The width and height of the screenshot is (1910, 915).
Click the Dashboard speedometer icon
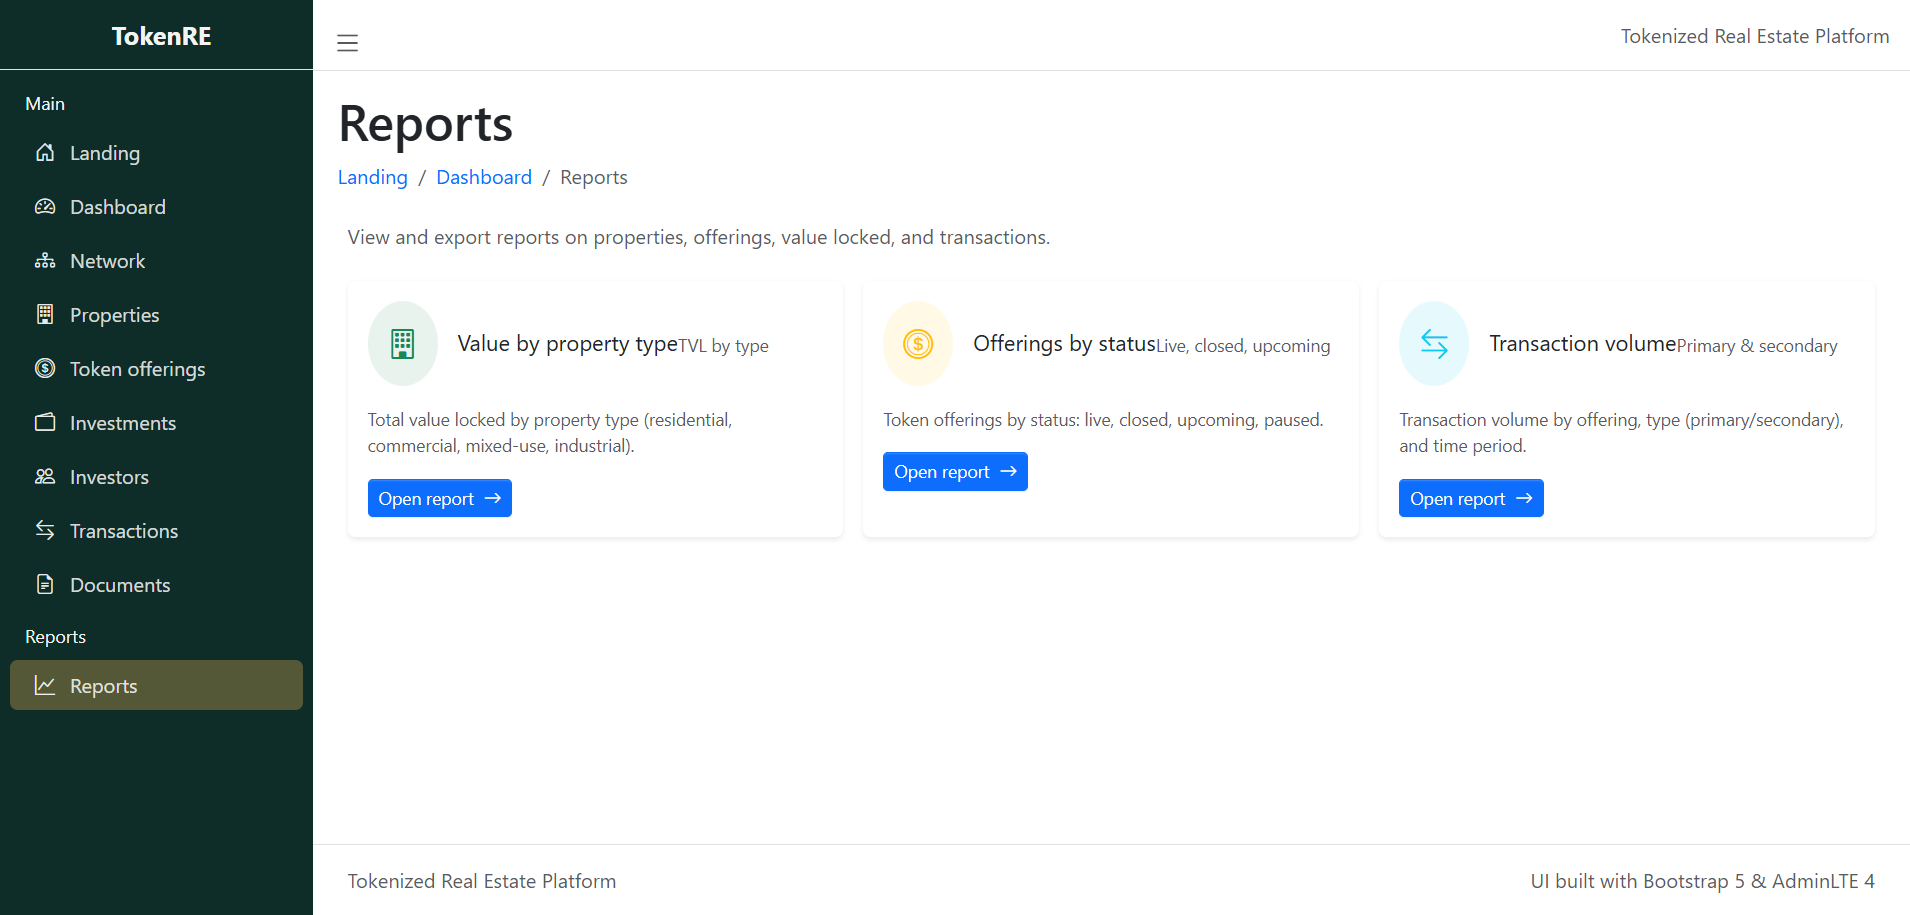tap(46, 207)
